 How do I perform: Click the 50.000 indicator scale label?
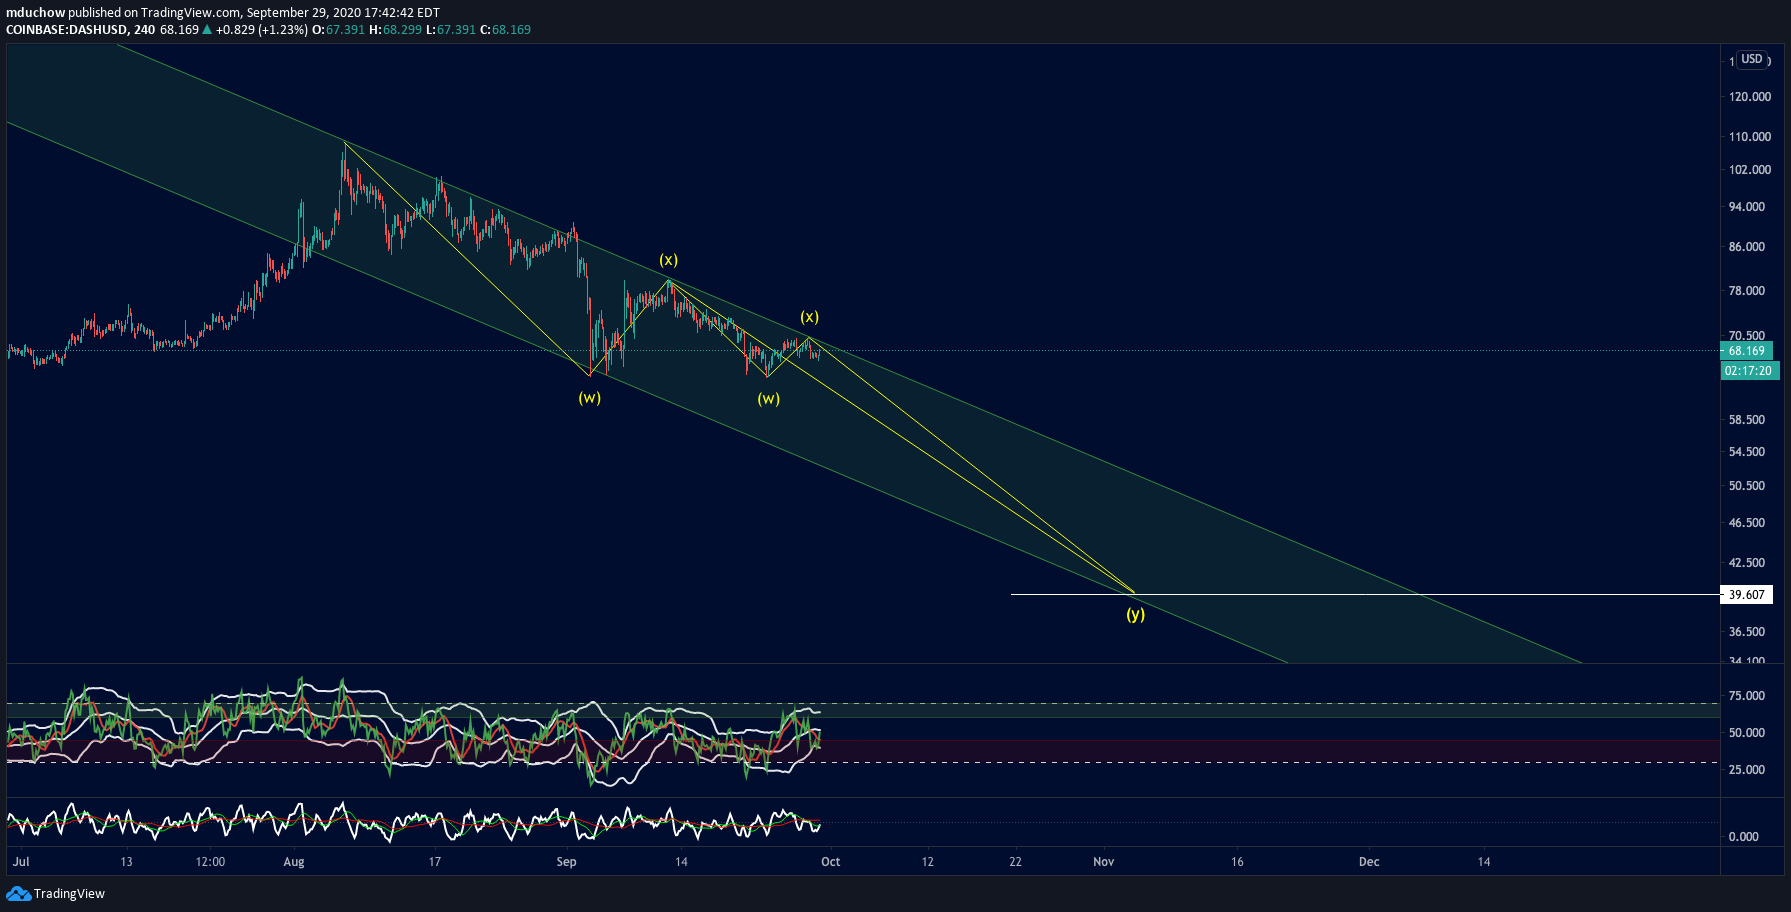click(1747, 733)
